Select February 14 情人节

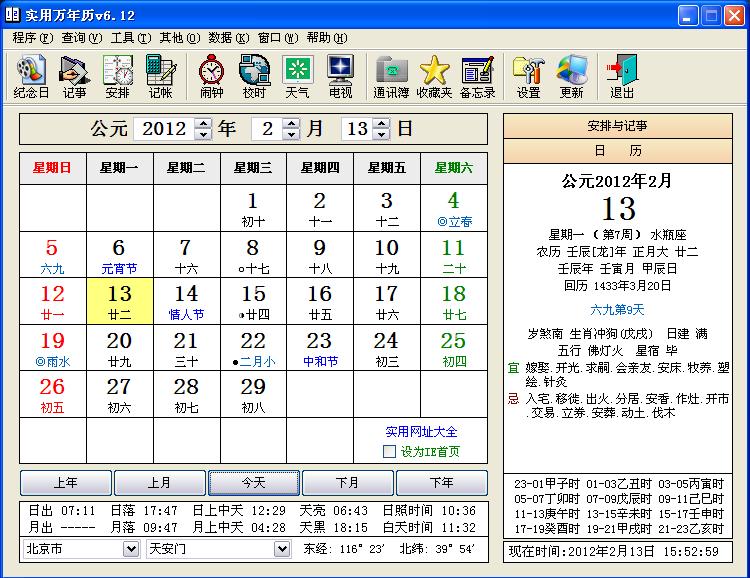tap(187, 301)
